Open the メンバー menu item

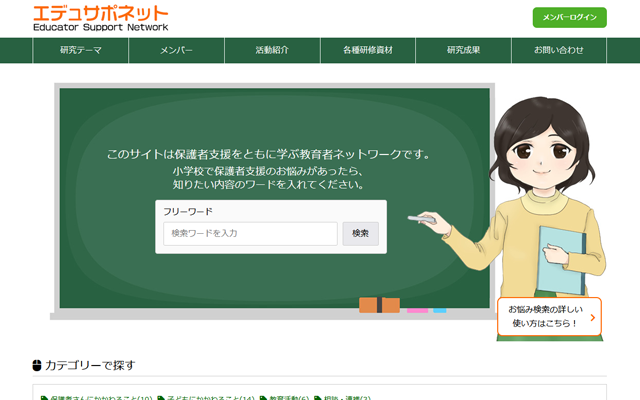coord(176,50)
